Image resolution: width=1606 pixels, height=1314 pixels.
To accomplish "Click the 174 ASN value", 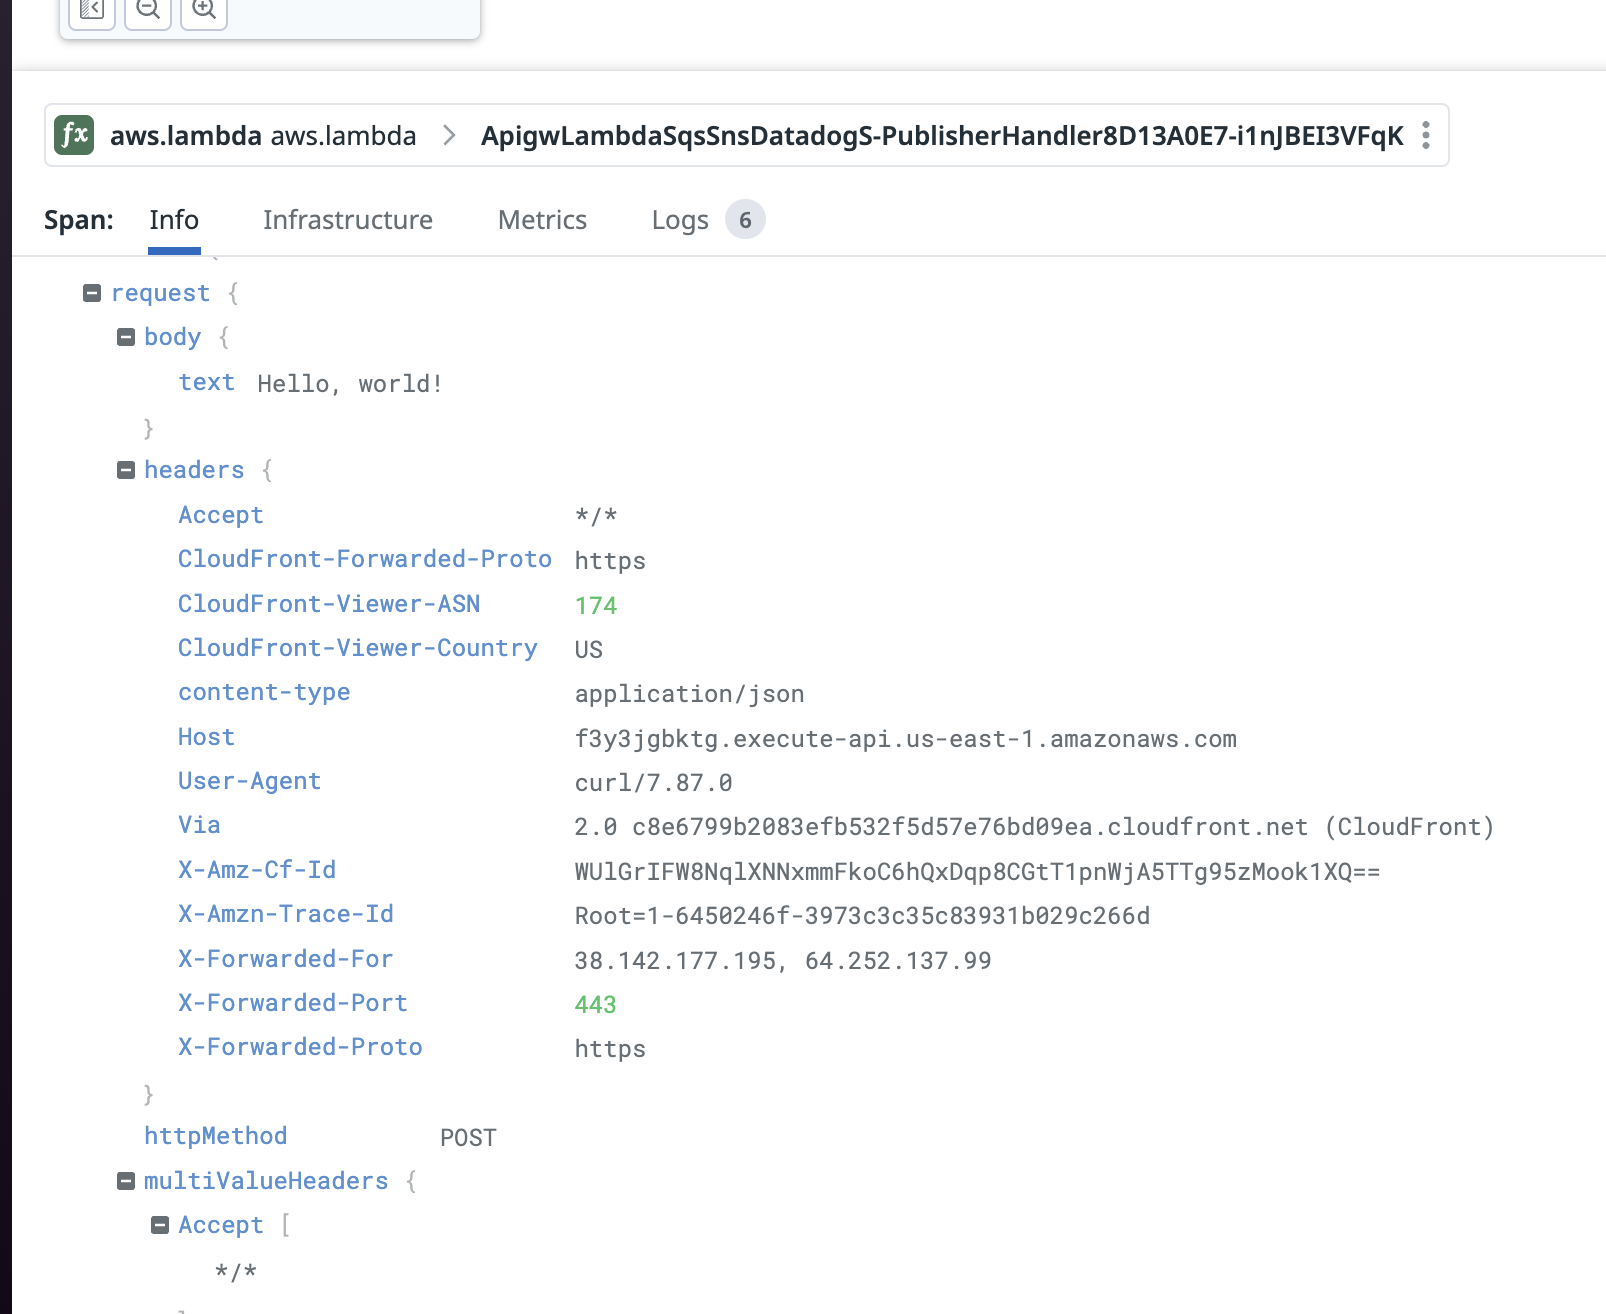I will (x=596, y=605).
